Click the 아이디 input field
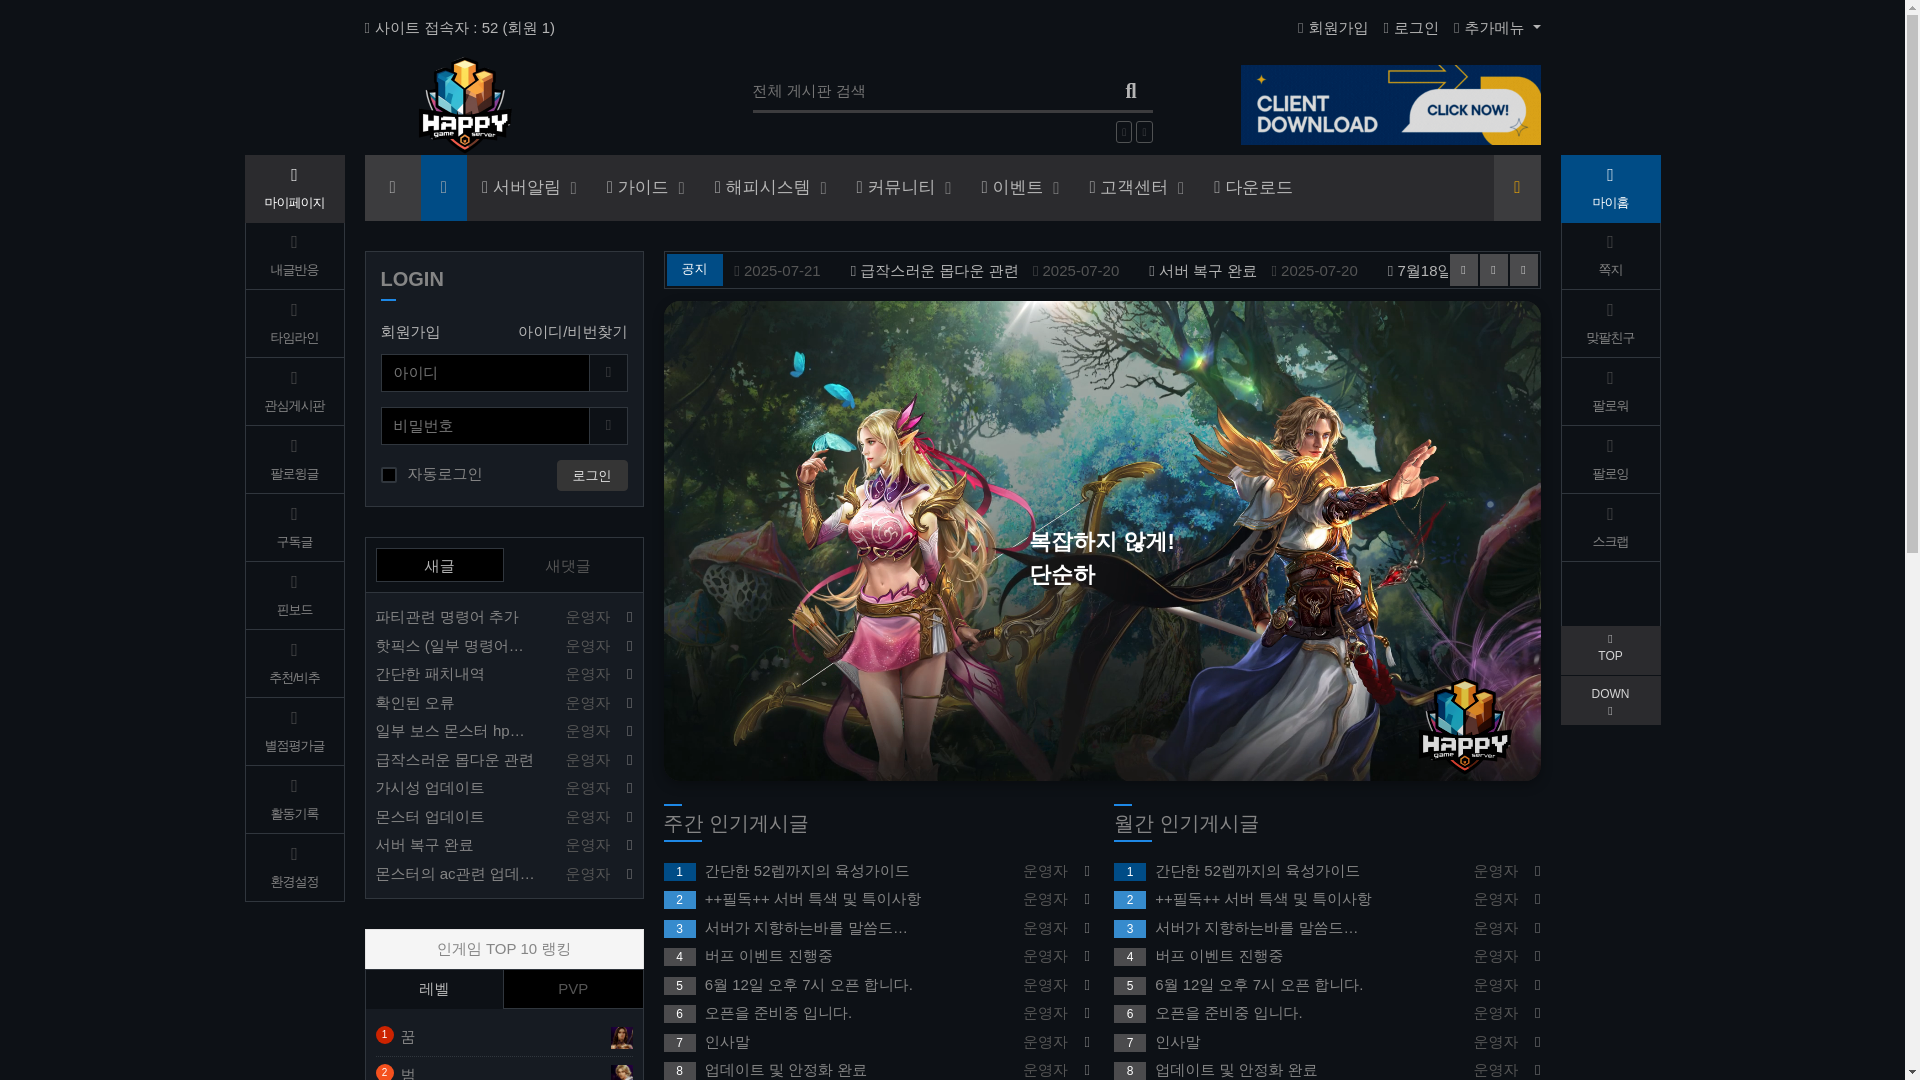The height and width of the screenshot is (1080, 1920). (x=485, y=373)
